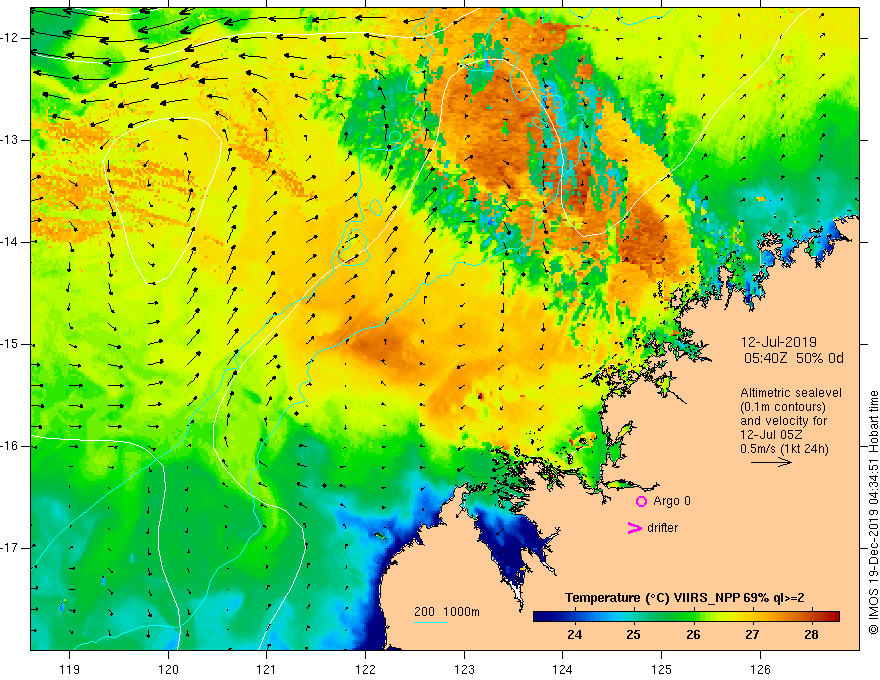This screenshot has width=880, height=680.
Task: Click the '123' longitude axis label
Action: pyautogui.click(x=464, y=670)
